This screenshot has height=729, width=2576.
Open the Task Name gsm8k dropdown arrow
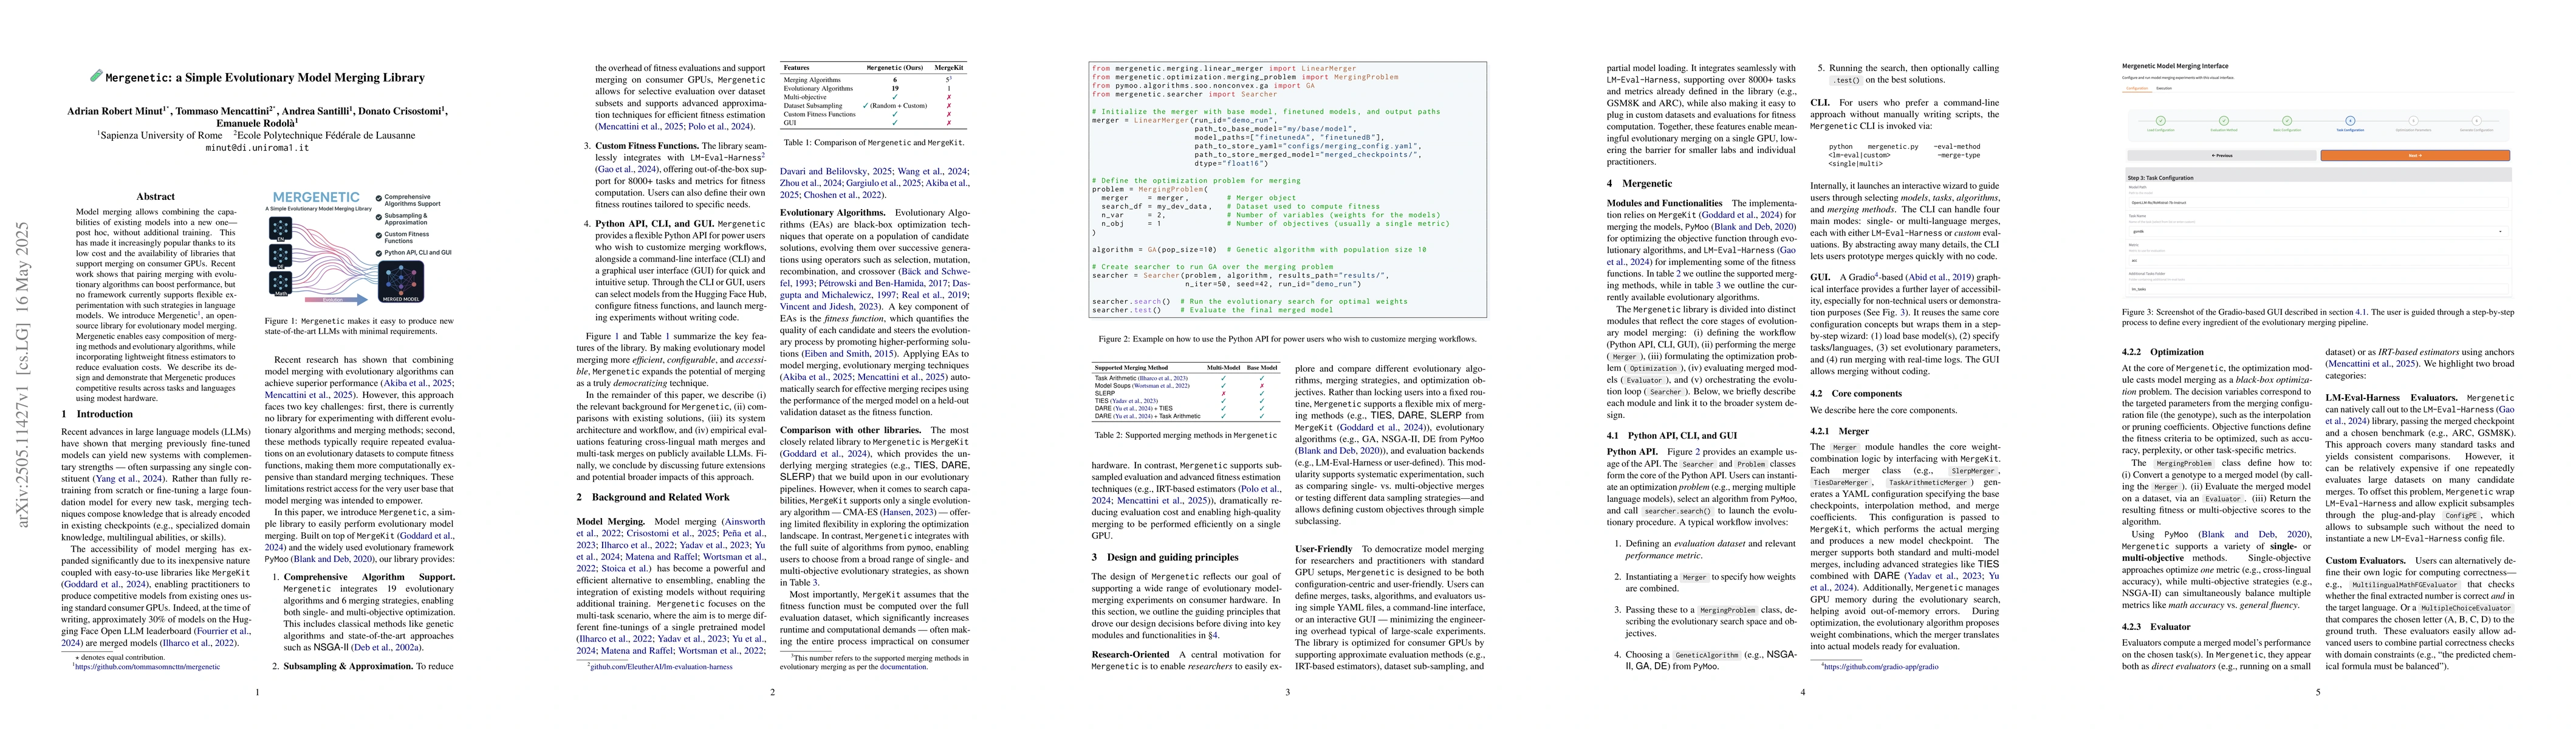click(2500, 232)
